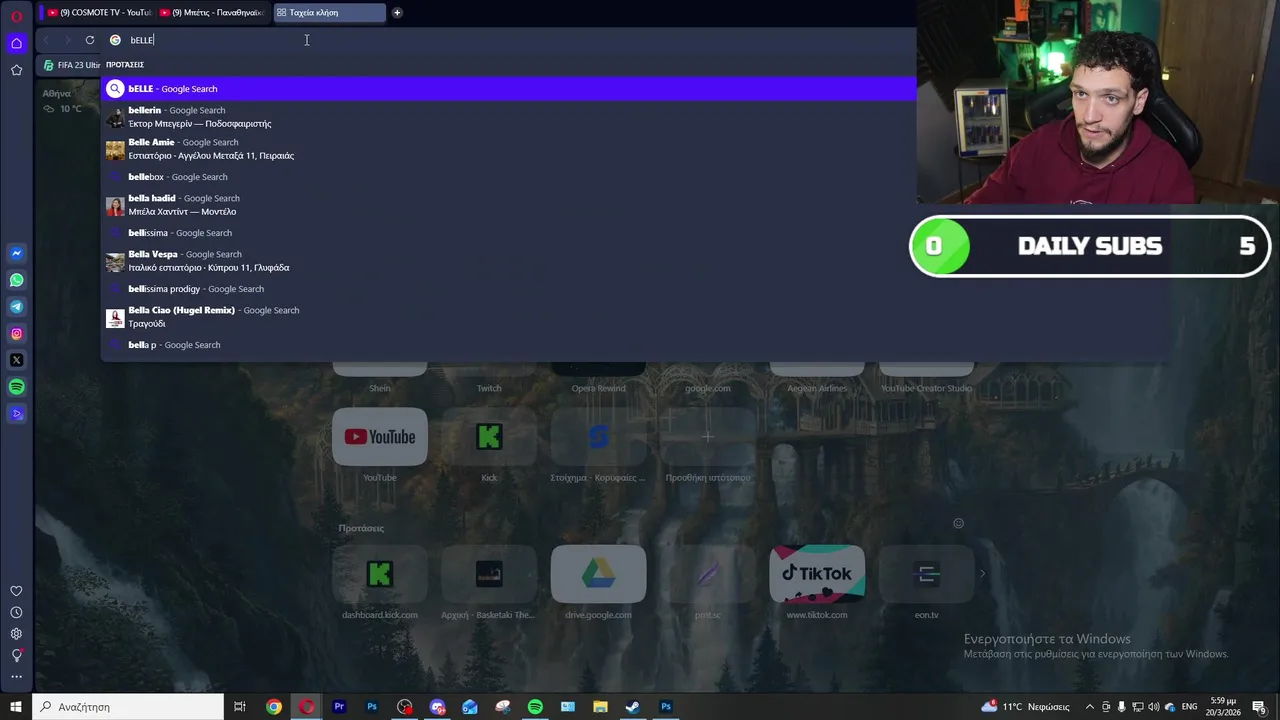Click the lightbulb icon in the sidebar
The image size is (1280, 720).
16,655
